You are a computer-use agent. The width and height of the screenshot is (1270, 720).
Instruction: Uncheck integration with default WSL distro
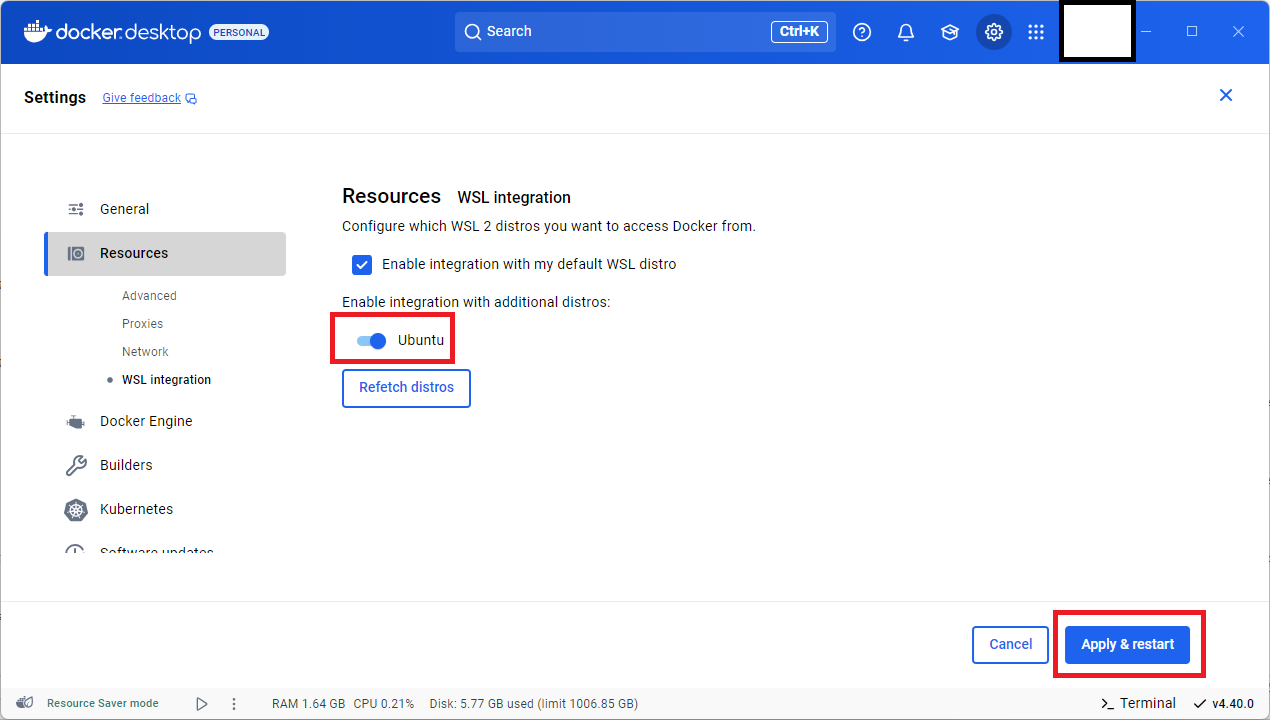(362, 264)
